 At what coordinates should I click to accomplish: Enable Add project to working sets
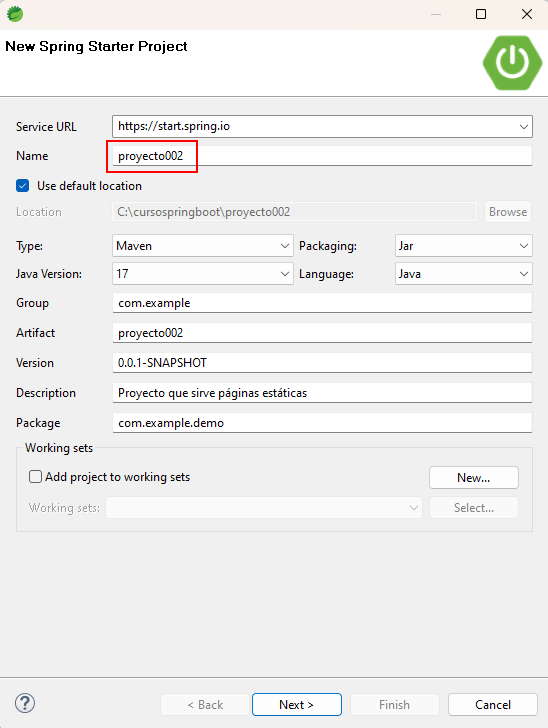(35, 476)
